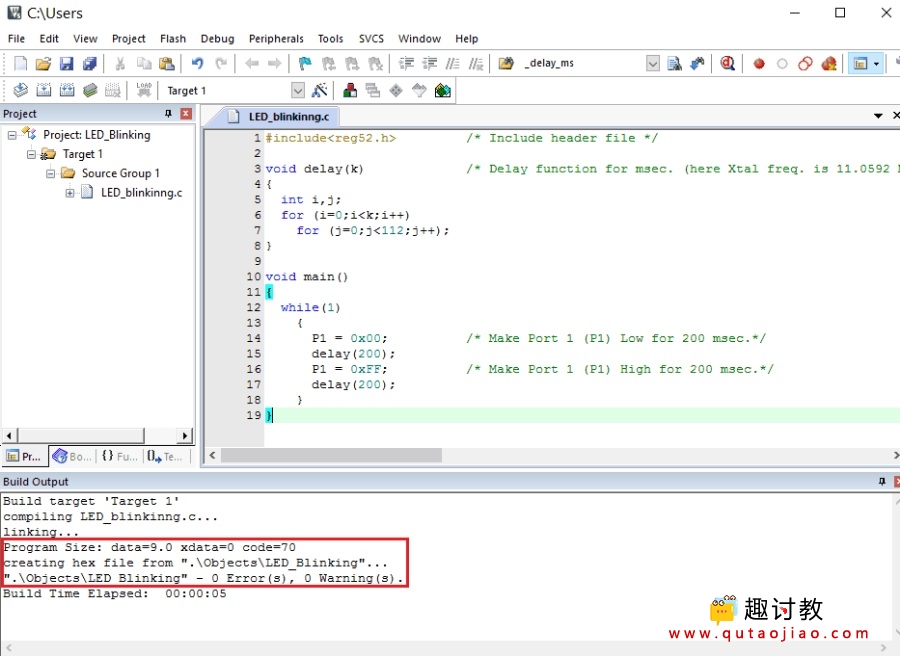Pin the Project panel
The image size is (900, 656).
point(168,114)
